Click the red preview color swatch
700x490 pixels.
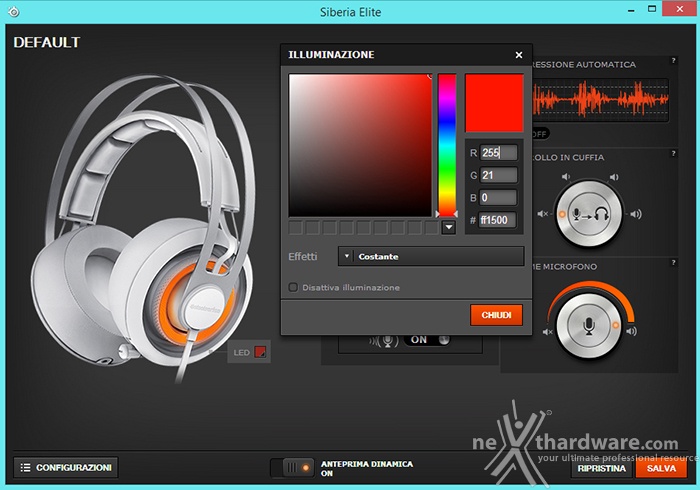point(494,103)
